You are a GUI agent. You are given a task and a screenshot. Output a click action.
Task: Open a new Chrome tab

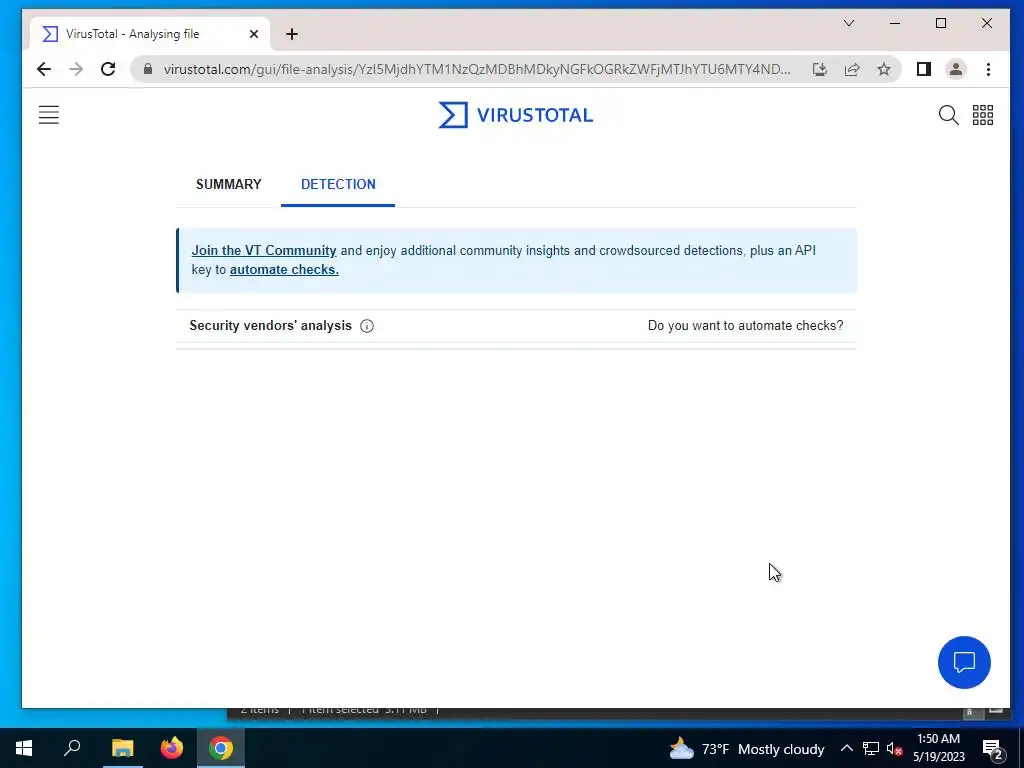292,34
